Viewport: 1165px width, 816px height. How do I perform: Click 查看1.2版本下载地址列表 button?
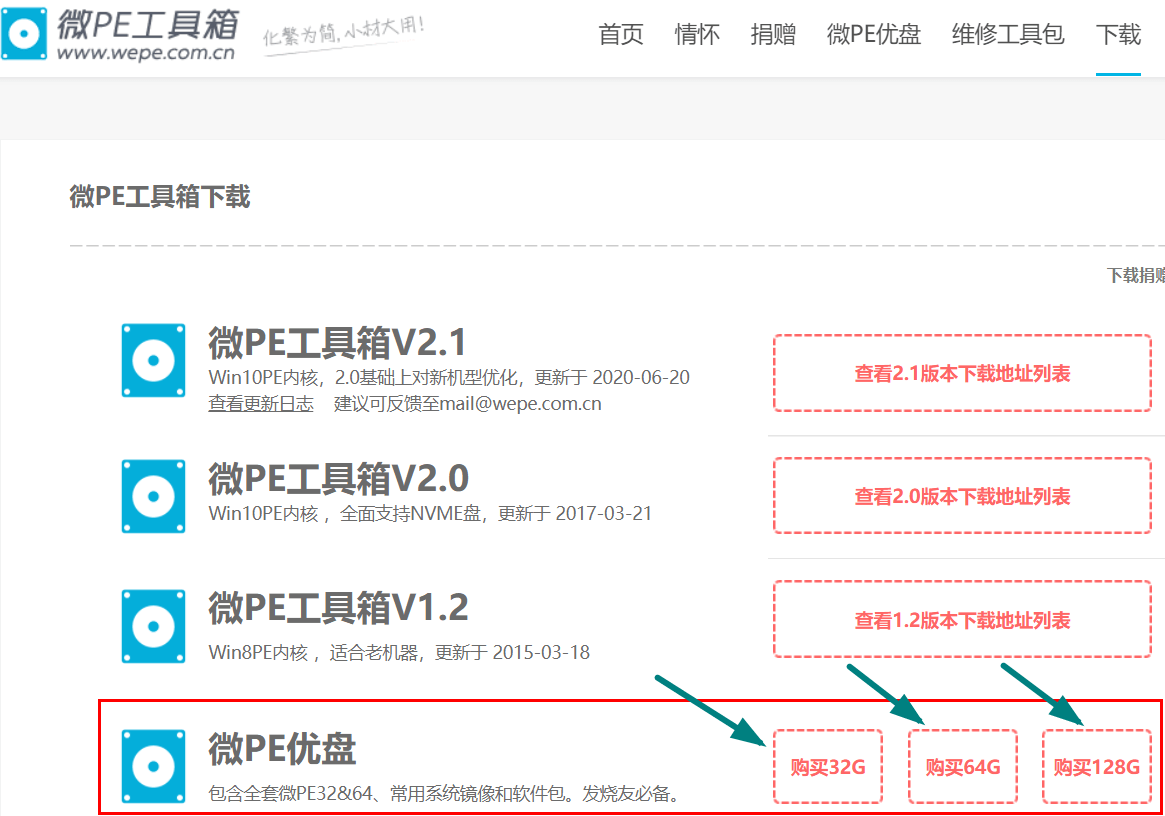click(x=962, y=620)
